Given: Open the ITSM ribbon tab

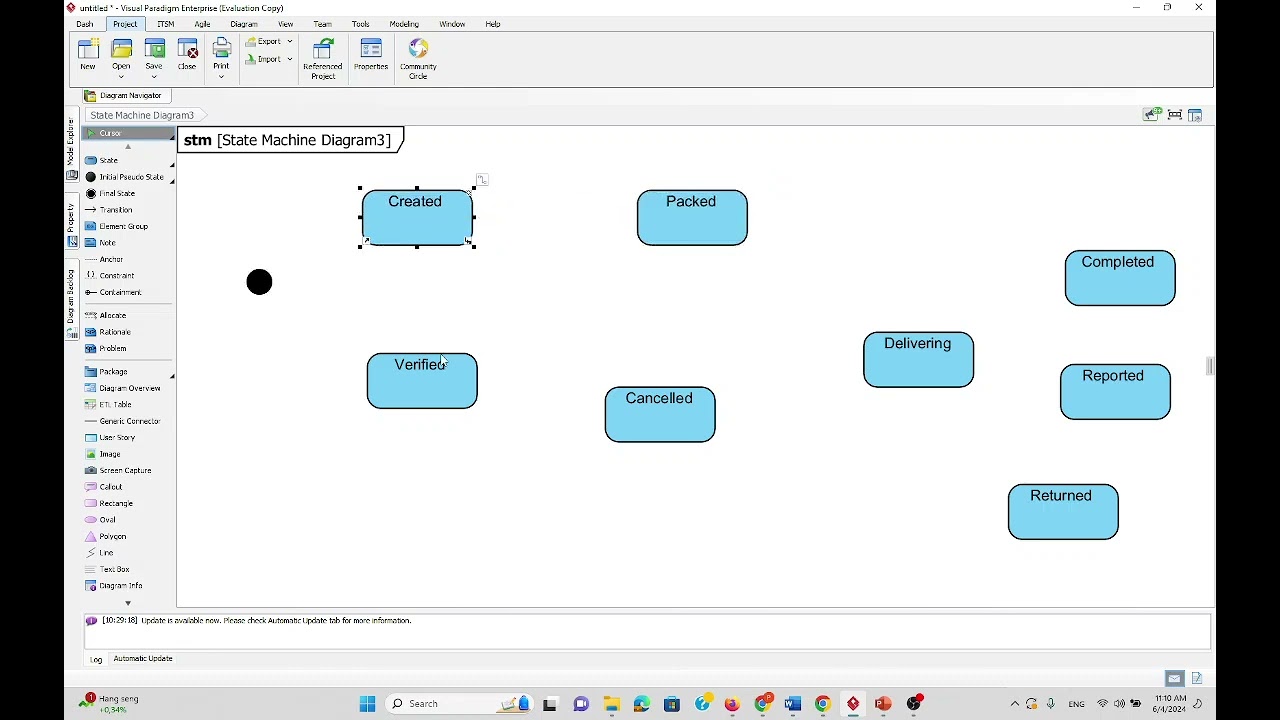Looking at the screenshot, I should click(x=165, y=24).
